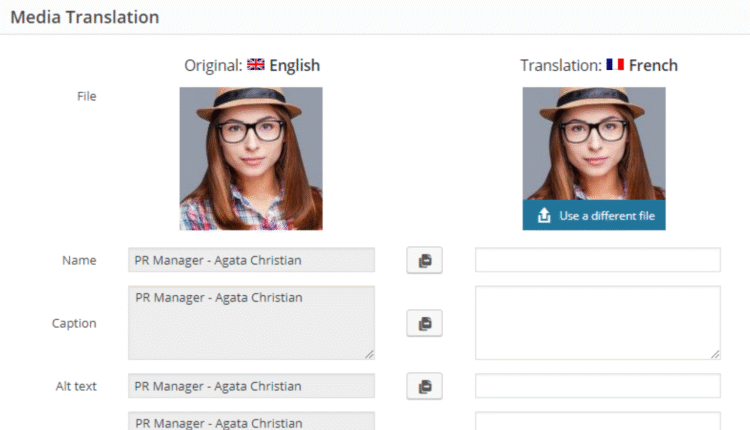
Task: Click the bottom partially visible English field
Action: click(251, 421)
